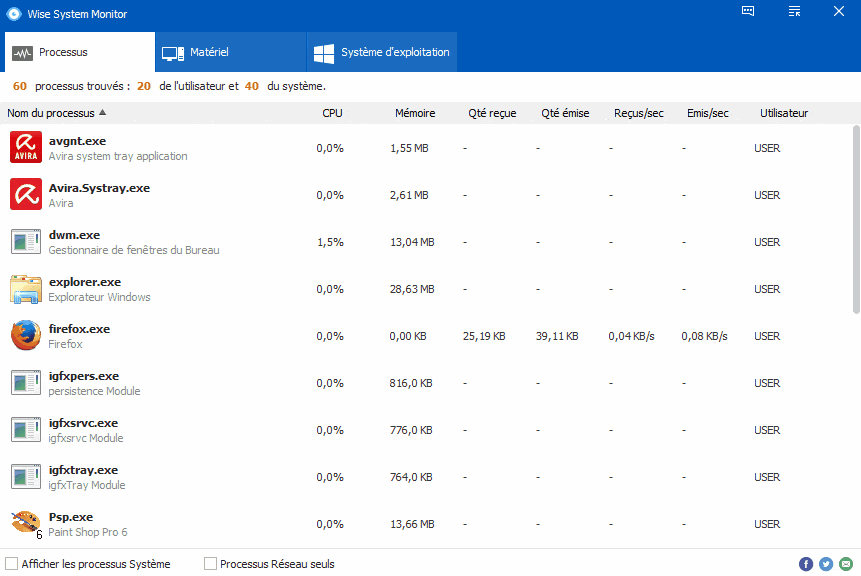
Task: Click the igfxtray.exe process icon
Action: point(26,477)
